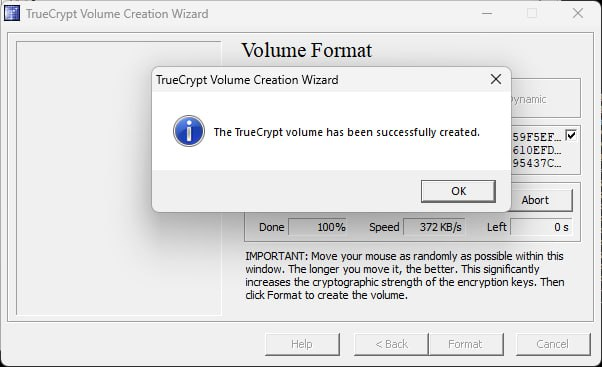Image resolution: width=602 pixels, height=367 pixels.
Task: Go to previous step with Back button
Action: (x=391, y=344)
